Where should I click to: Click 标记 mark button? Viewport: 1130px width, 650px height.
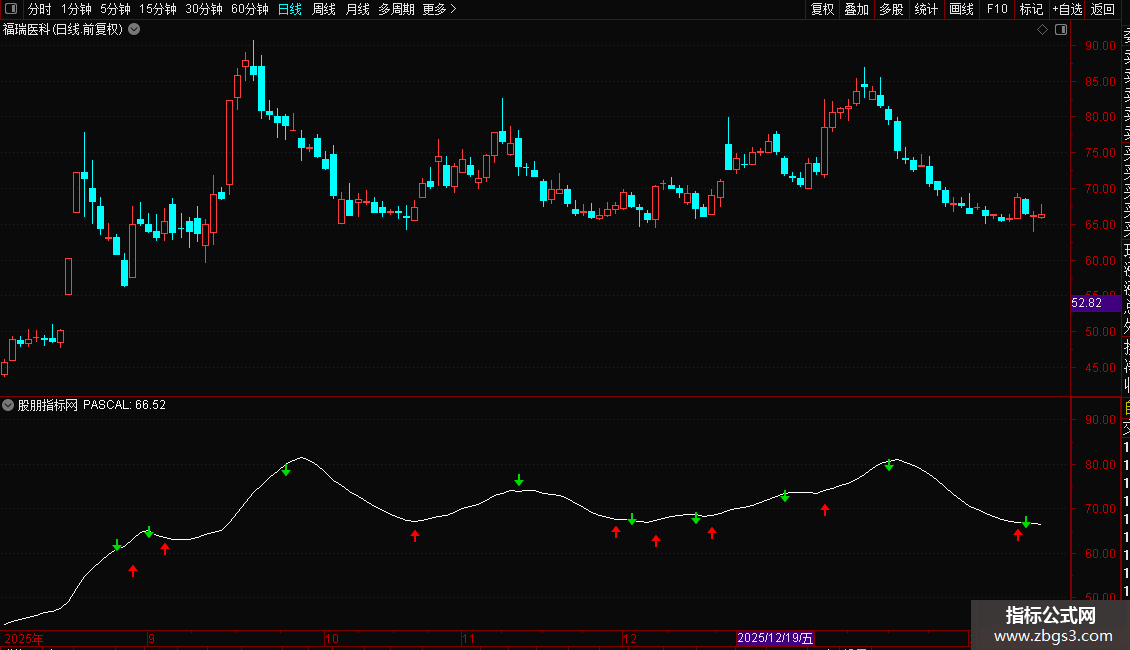[1031, 9]
